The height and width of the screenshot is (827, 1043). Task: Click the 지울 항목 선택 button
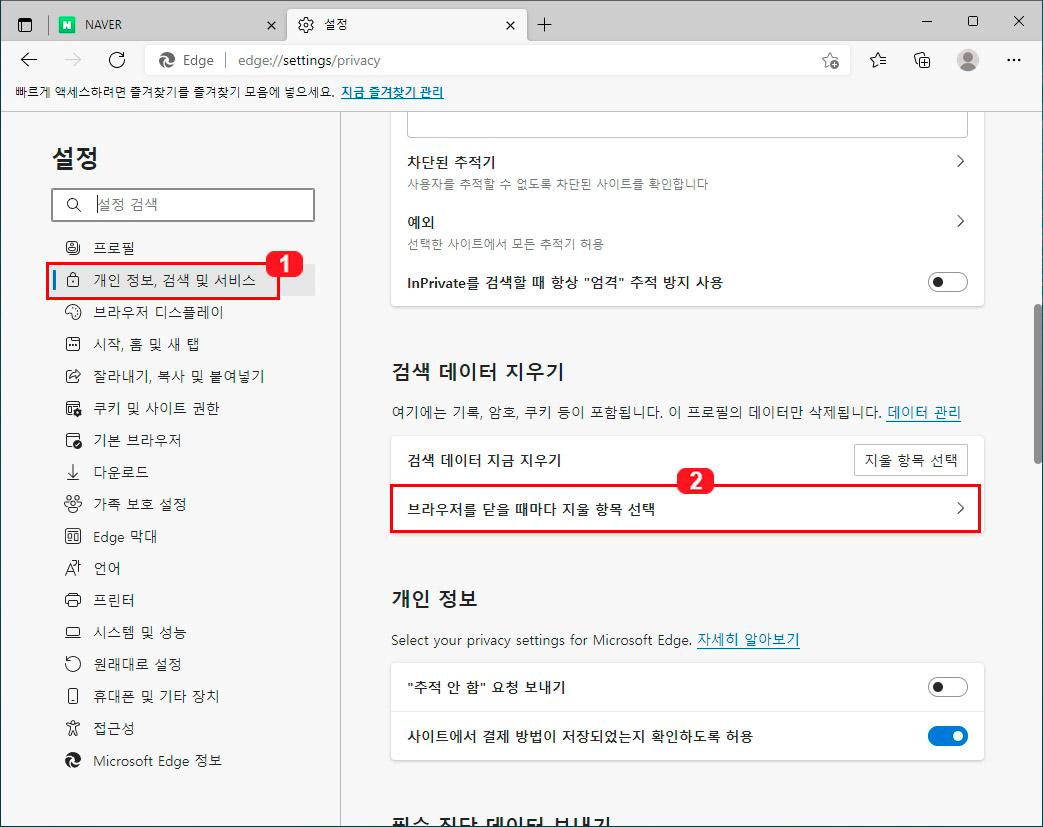click(910, 459)
